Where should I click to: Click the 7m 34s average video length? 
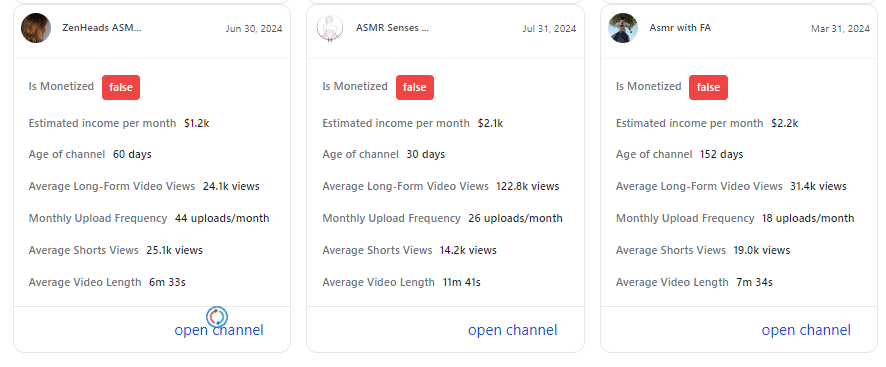(754, 282)
